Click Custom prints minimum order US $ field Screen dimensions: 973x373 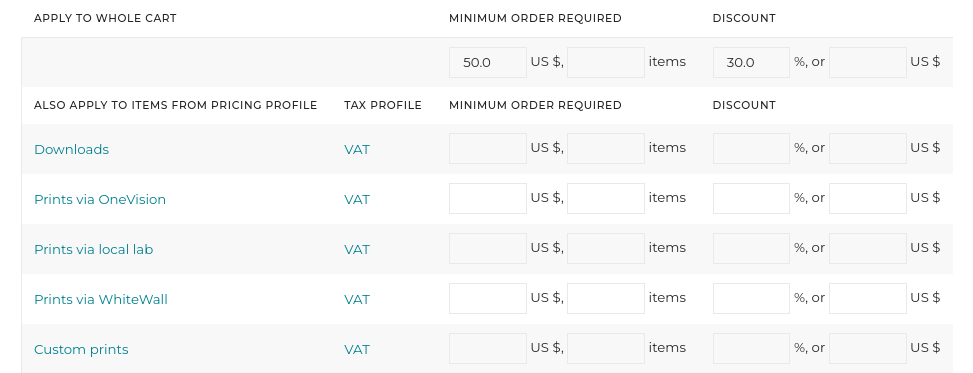[x=488, y=348]
